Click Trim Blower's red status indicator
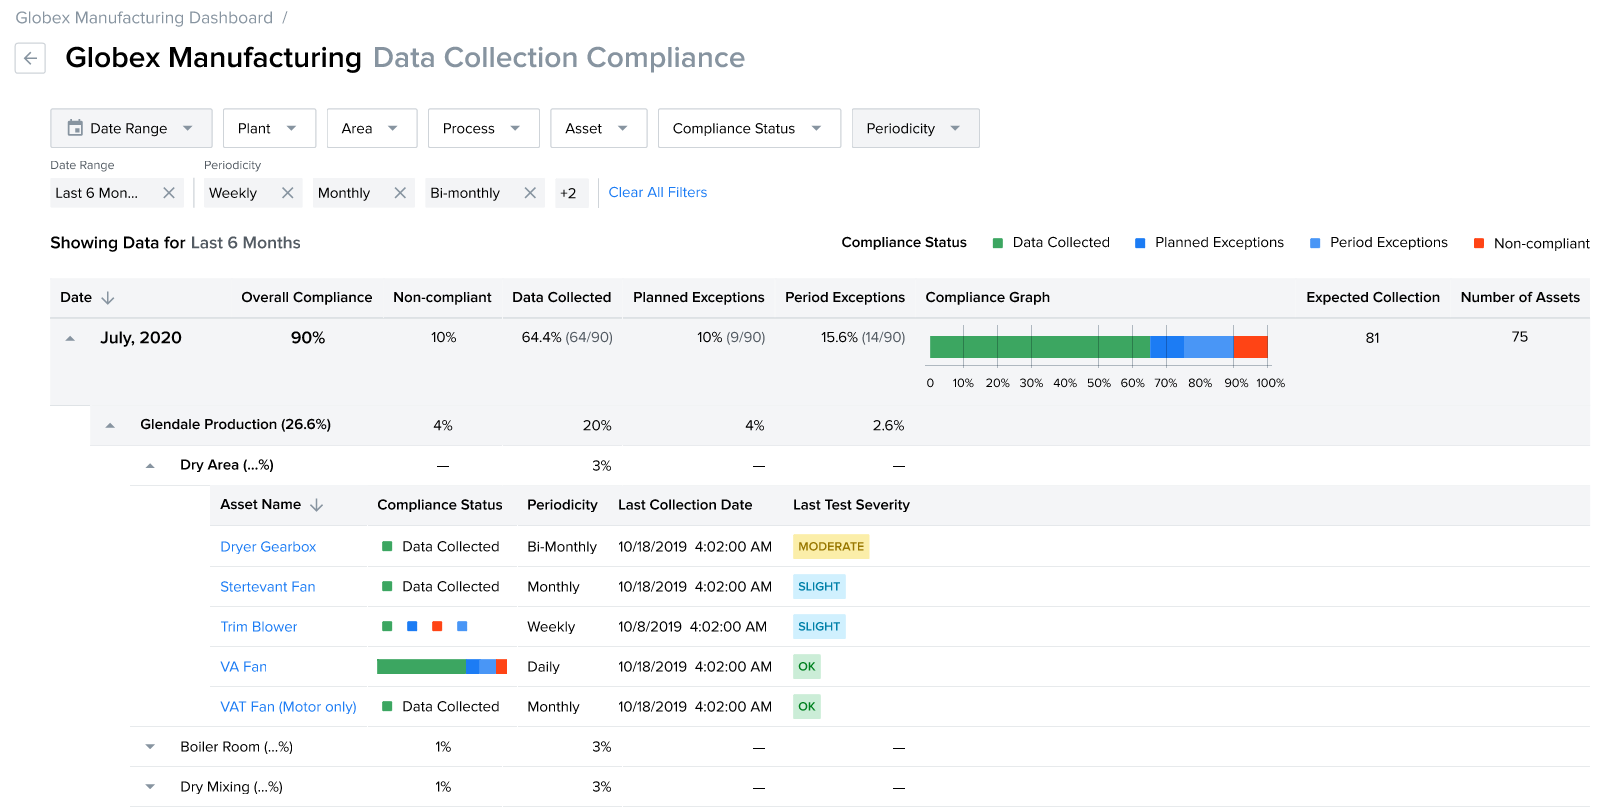This screenshot has width=1618, height=811. (x=437, y=627)
